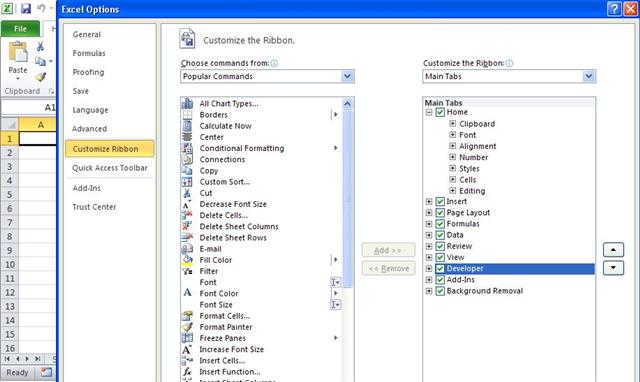This screenshot has width=640, height=382.
Task: Select the E-mail command icon
Action: pos(187,249)
